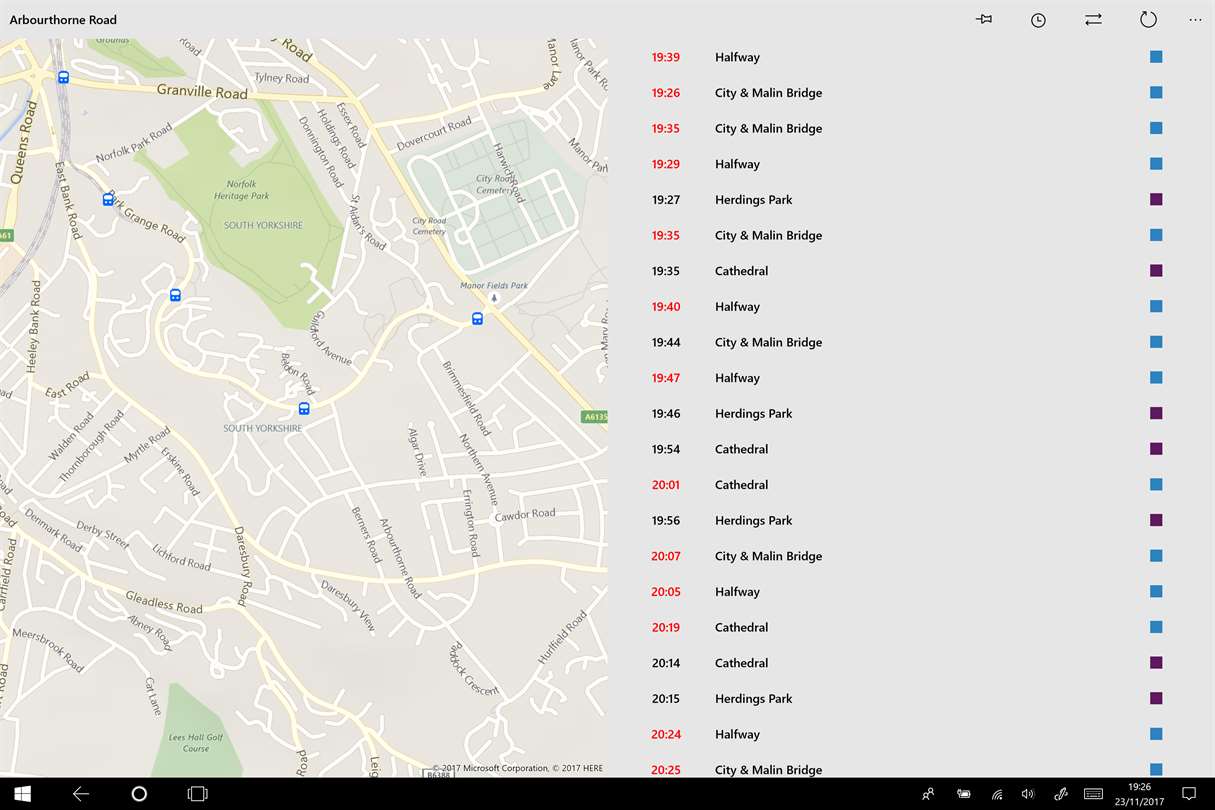Viewport: 1215px width, 810px height.
Task: Select the tram stop marker on Granville Road
Action: pos(63,77)
